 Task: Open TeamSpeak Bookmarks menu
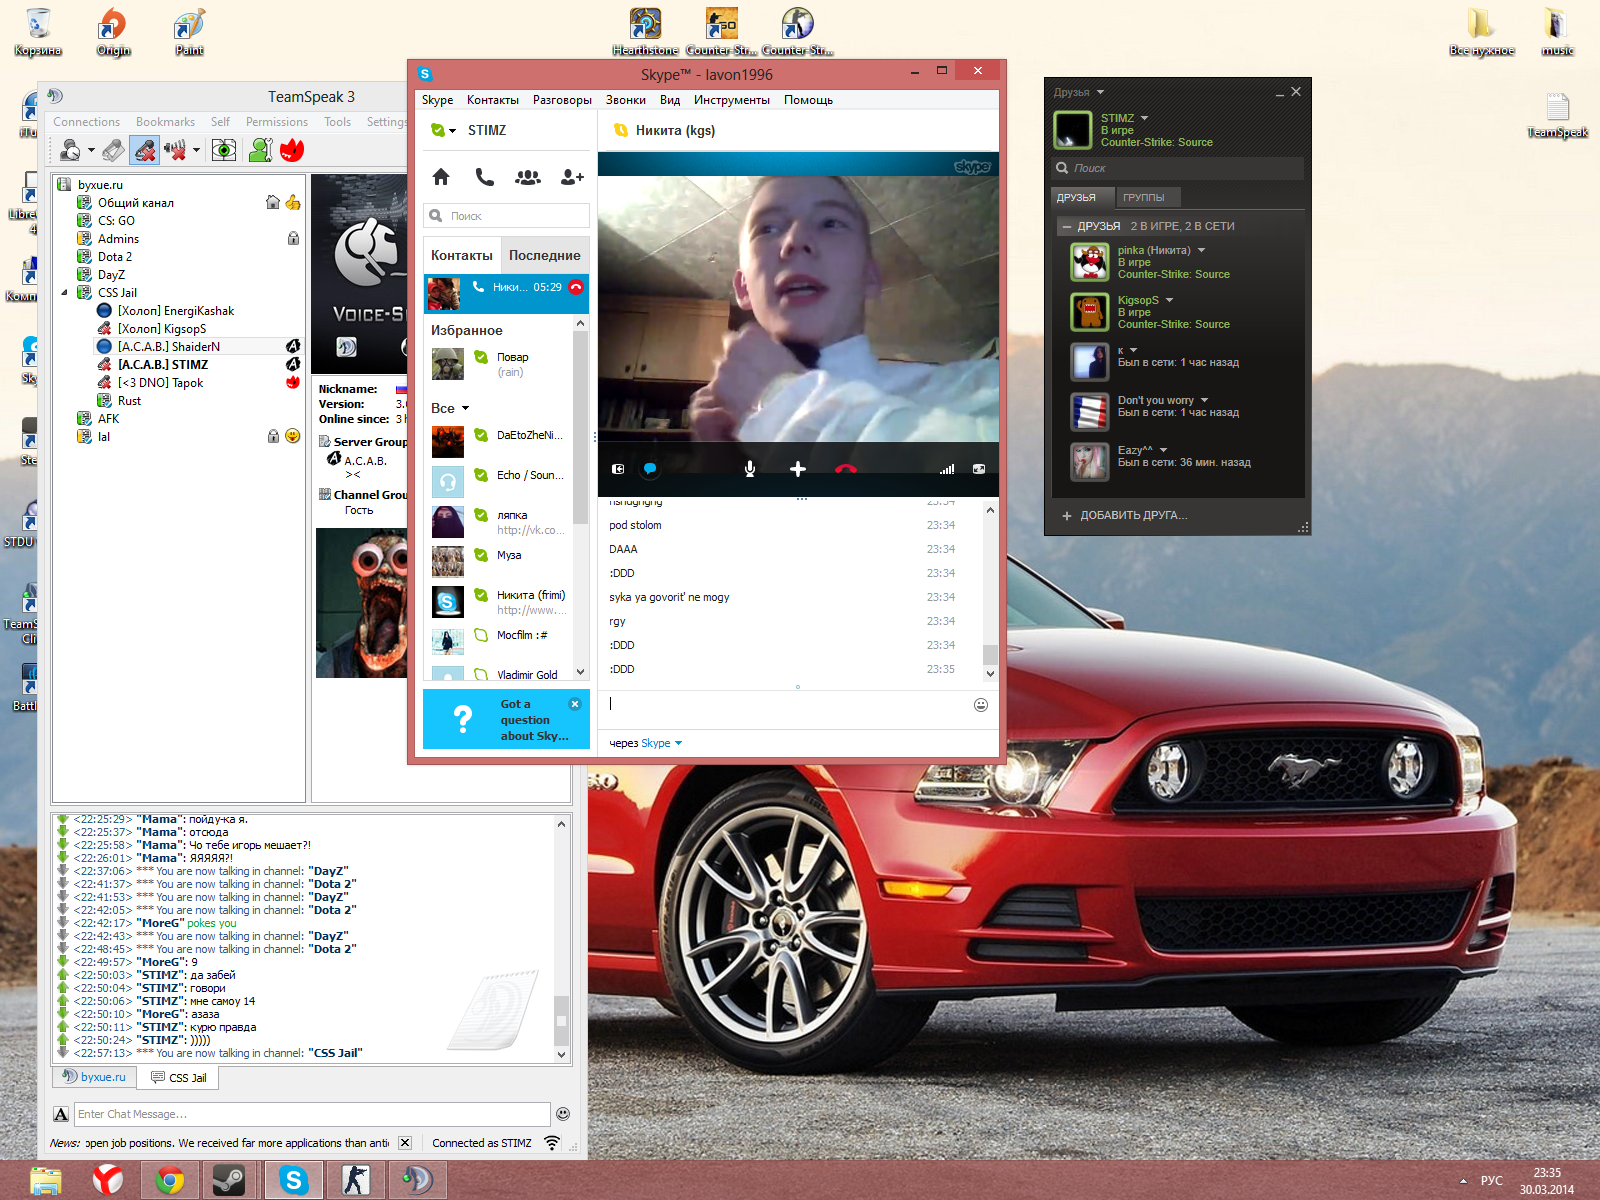165,122
